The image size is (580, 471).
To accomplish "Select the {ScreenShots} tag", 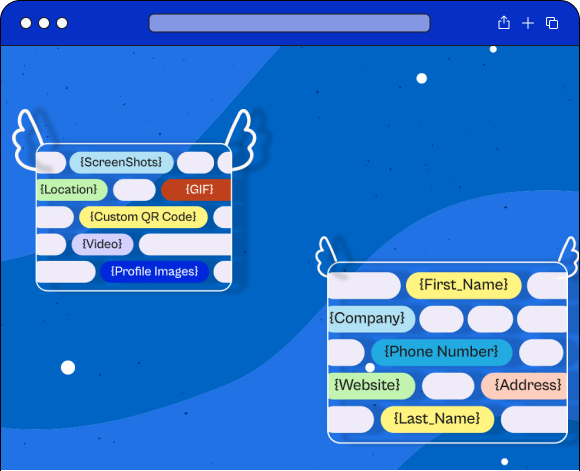I will pos(121,162).
